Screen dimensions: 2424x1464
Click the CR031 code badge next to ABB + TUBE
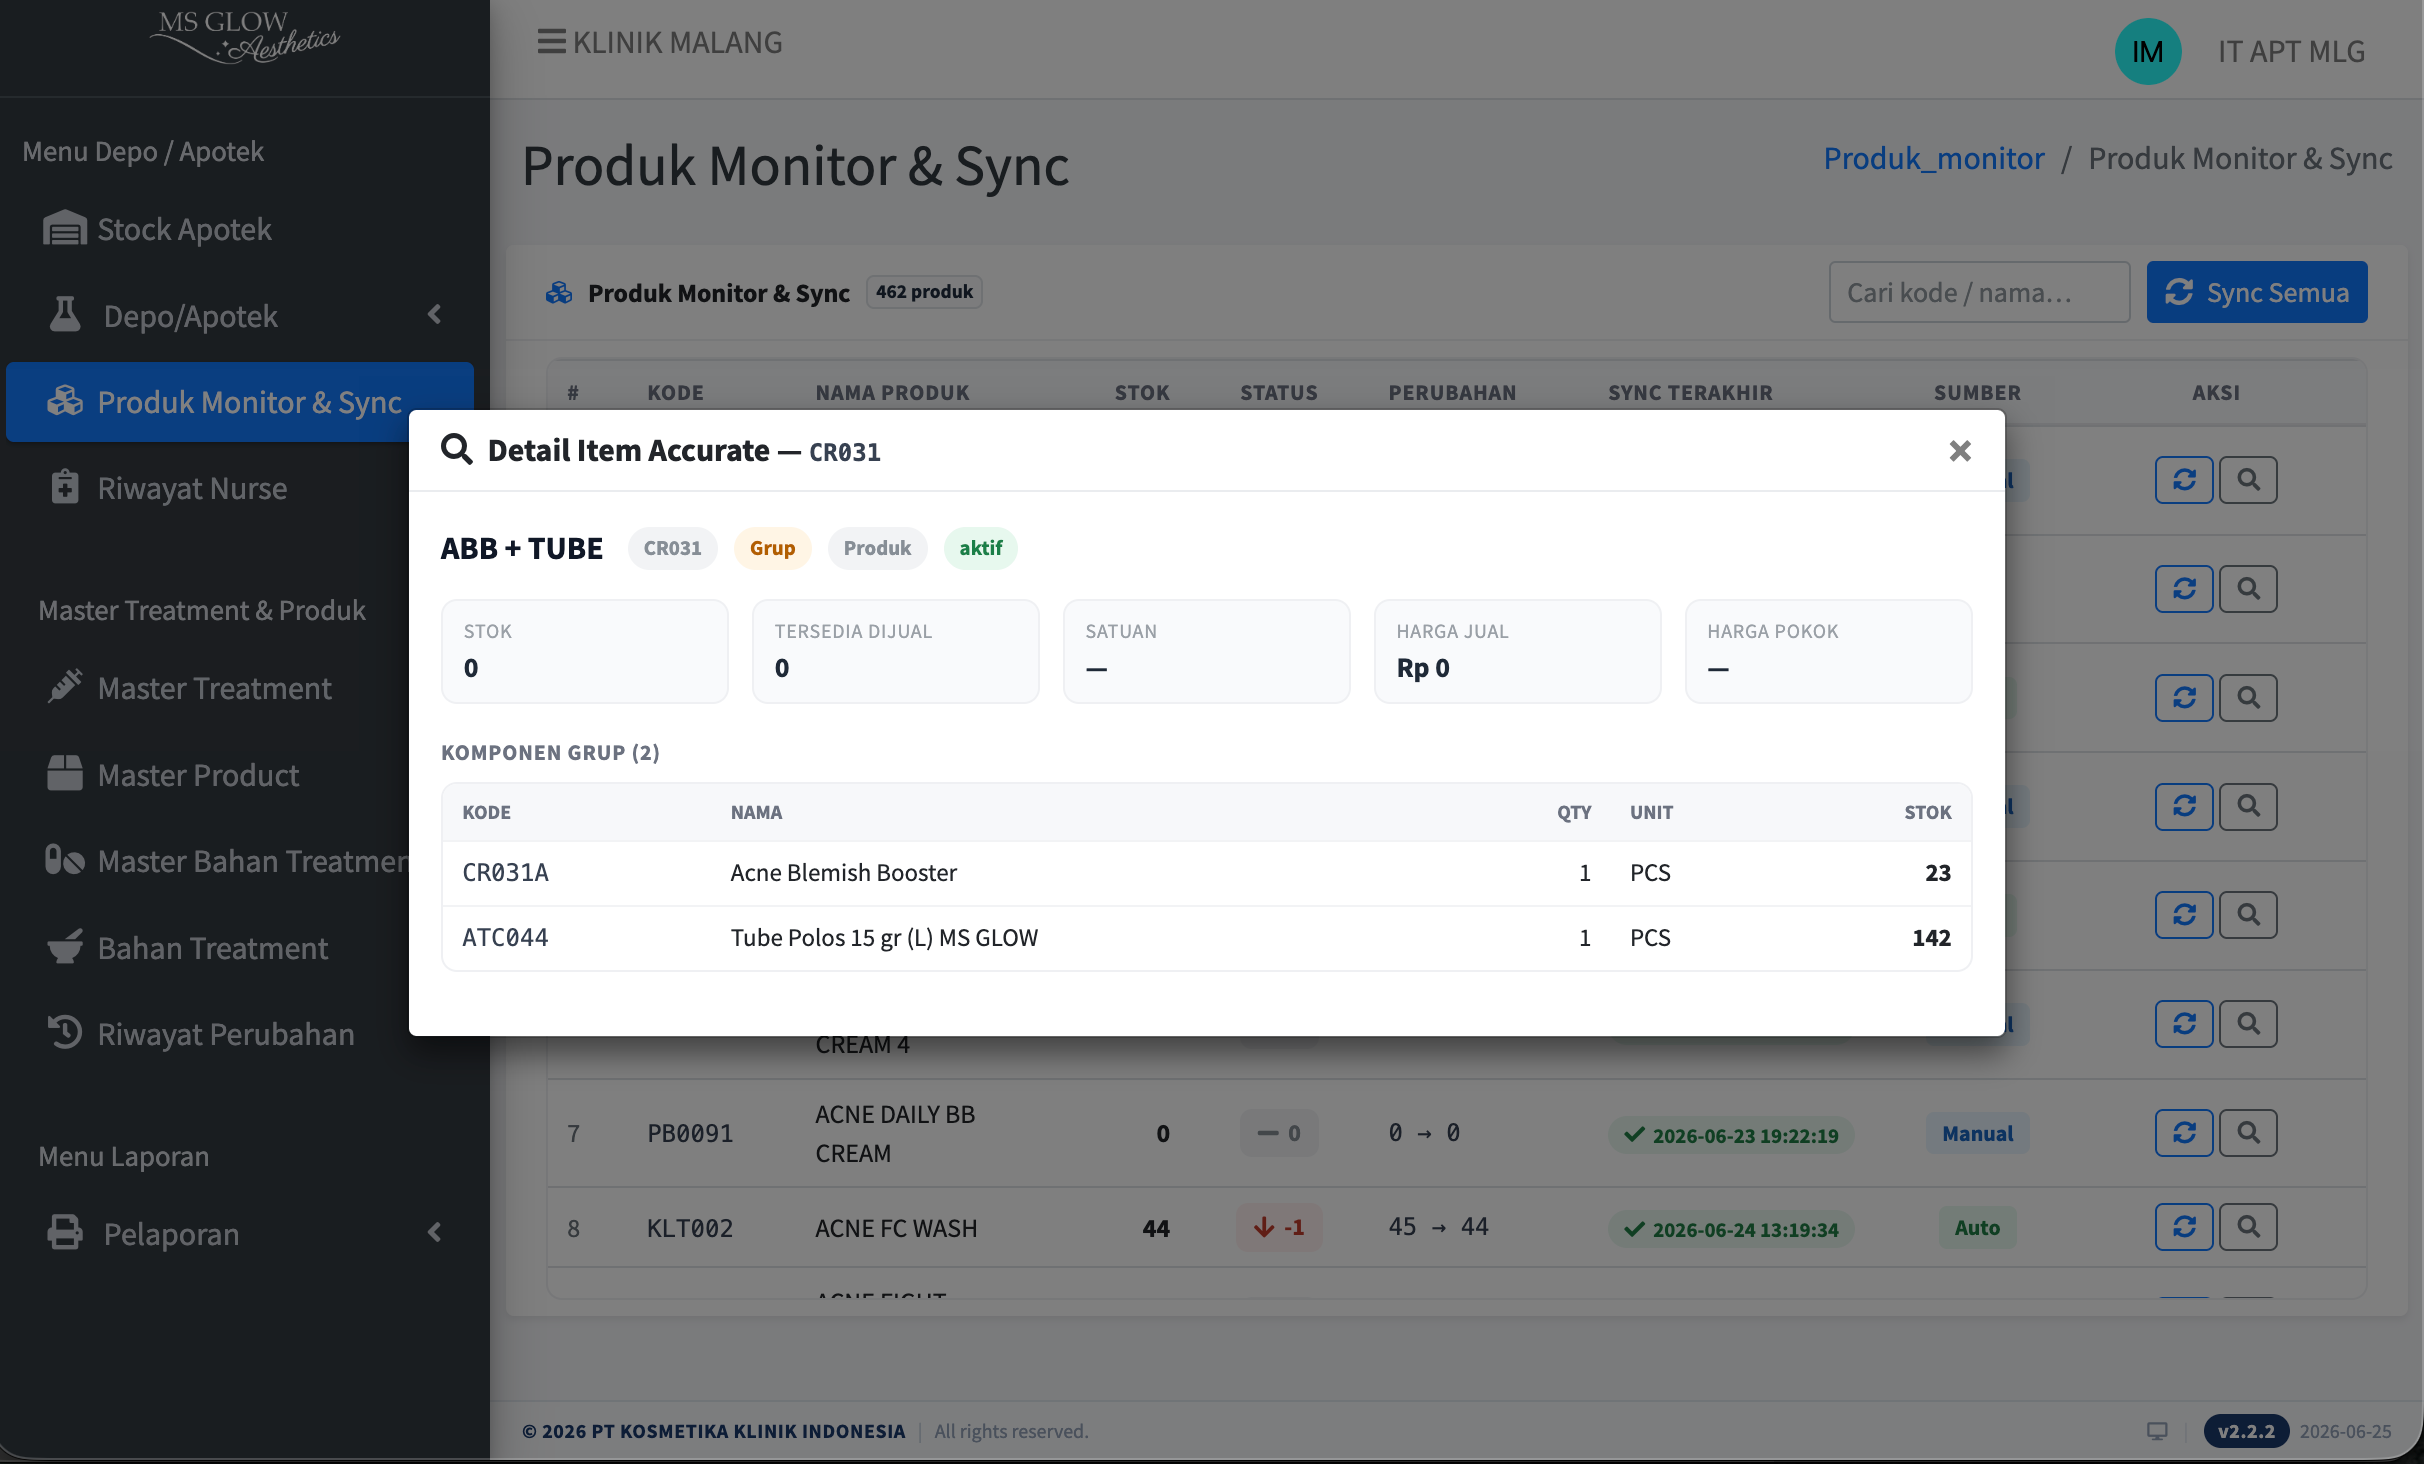coord(672,548)
